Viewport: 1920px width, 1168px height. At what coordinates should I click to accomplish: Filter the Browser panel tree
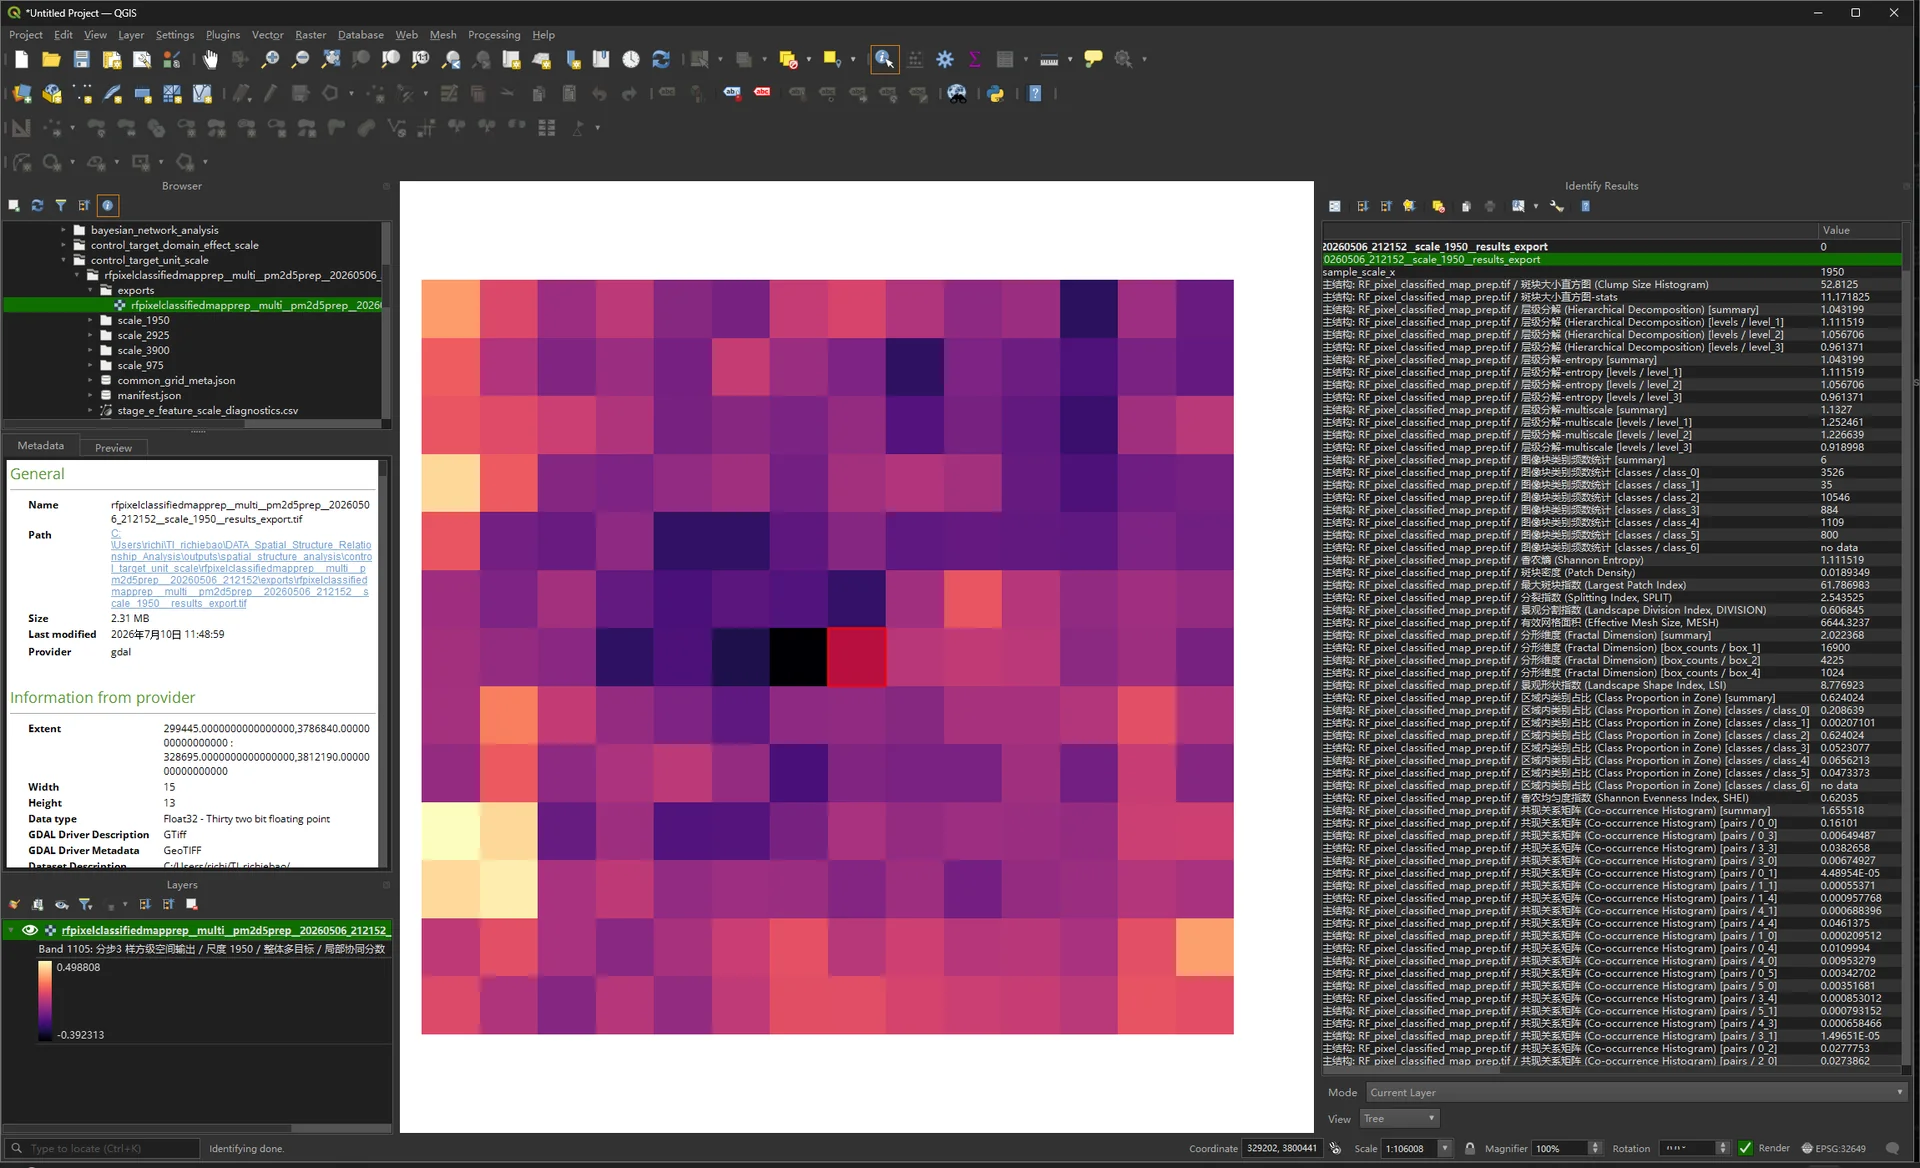click(61, 206)
